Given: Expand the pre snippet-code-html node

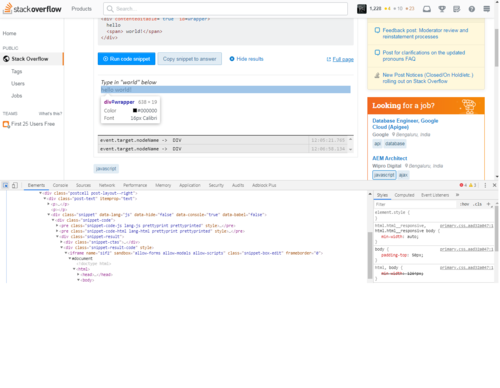Looking at the screenshot, I should (57, 231).
